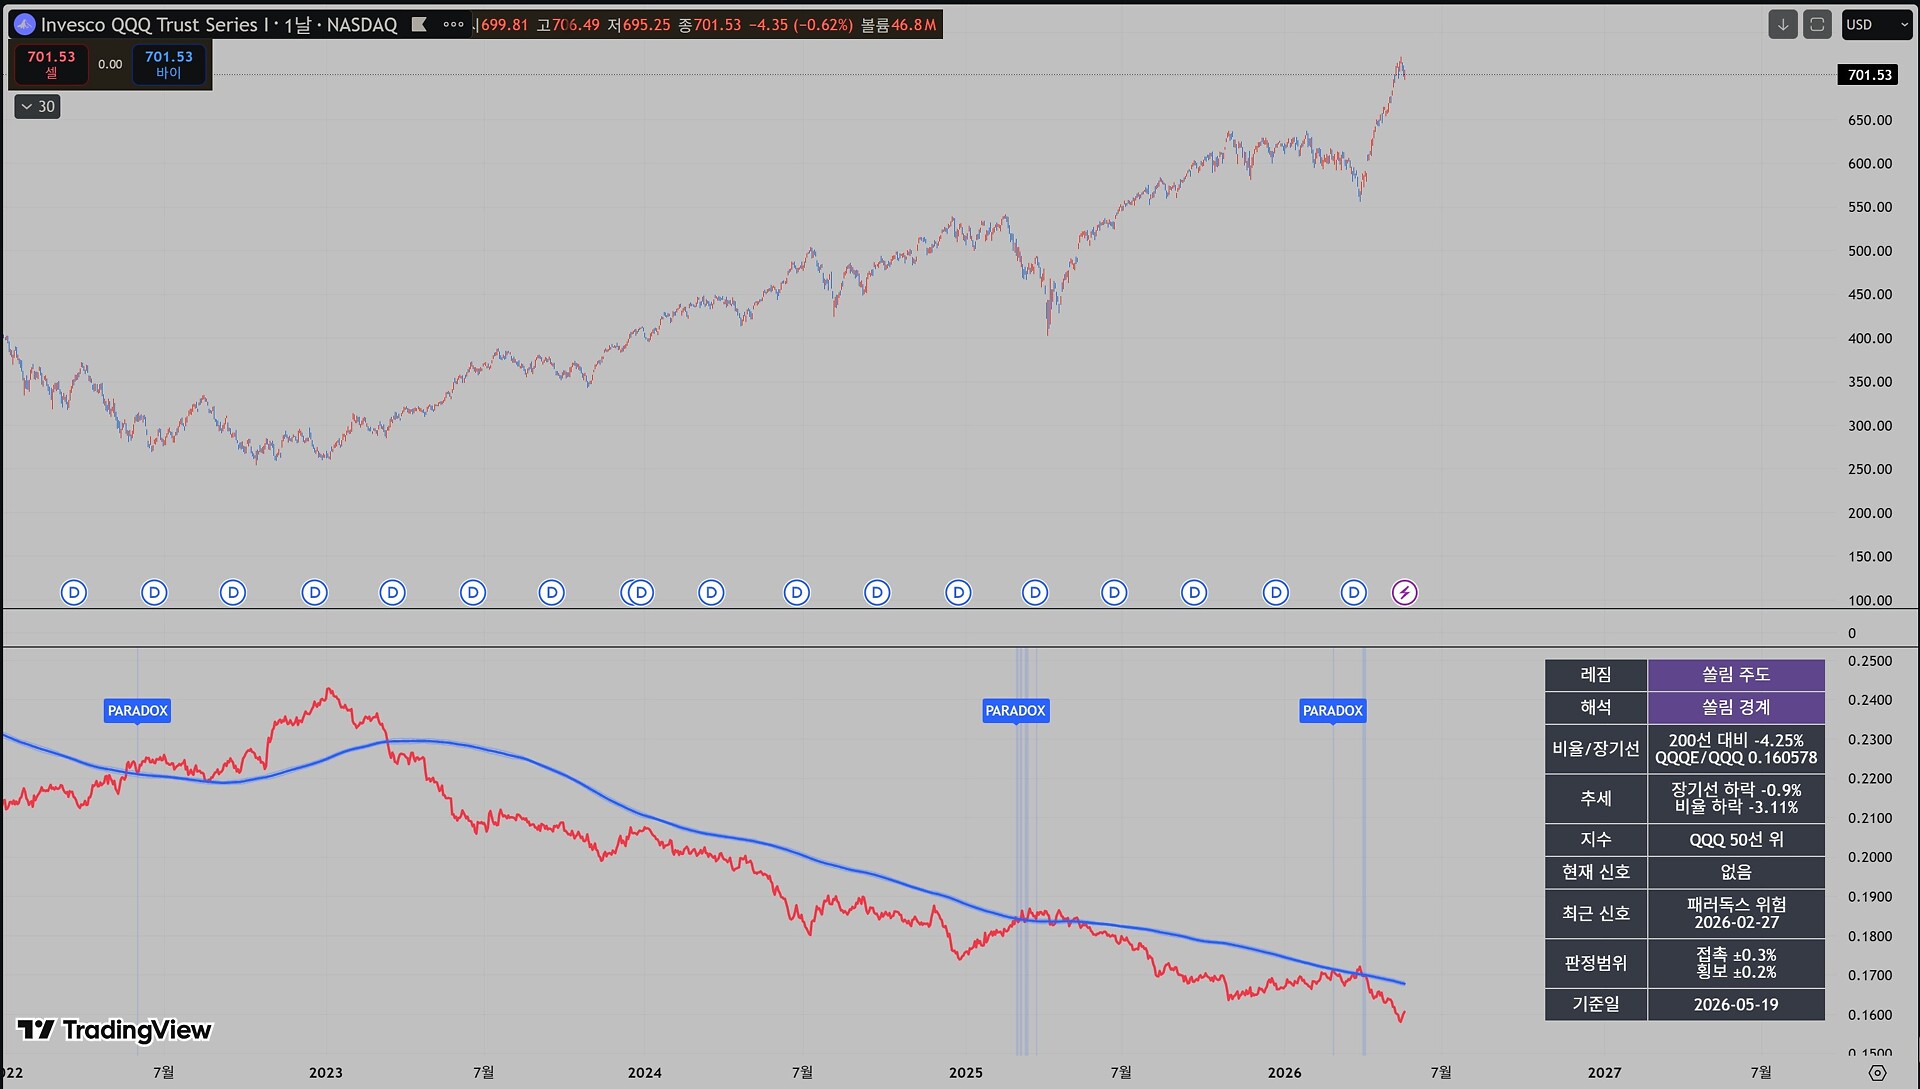Open the three-dot more menu in the legend

pos(453,24)
